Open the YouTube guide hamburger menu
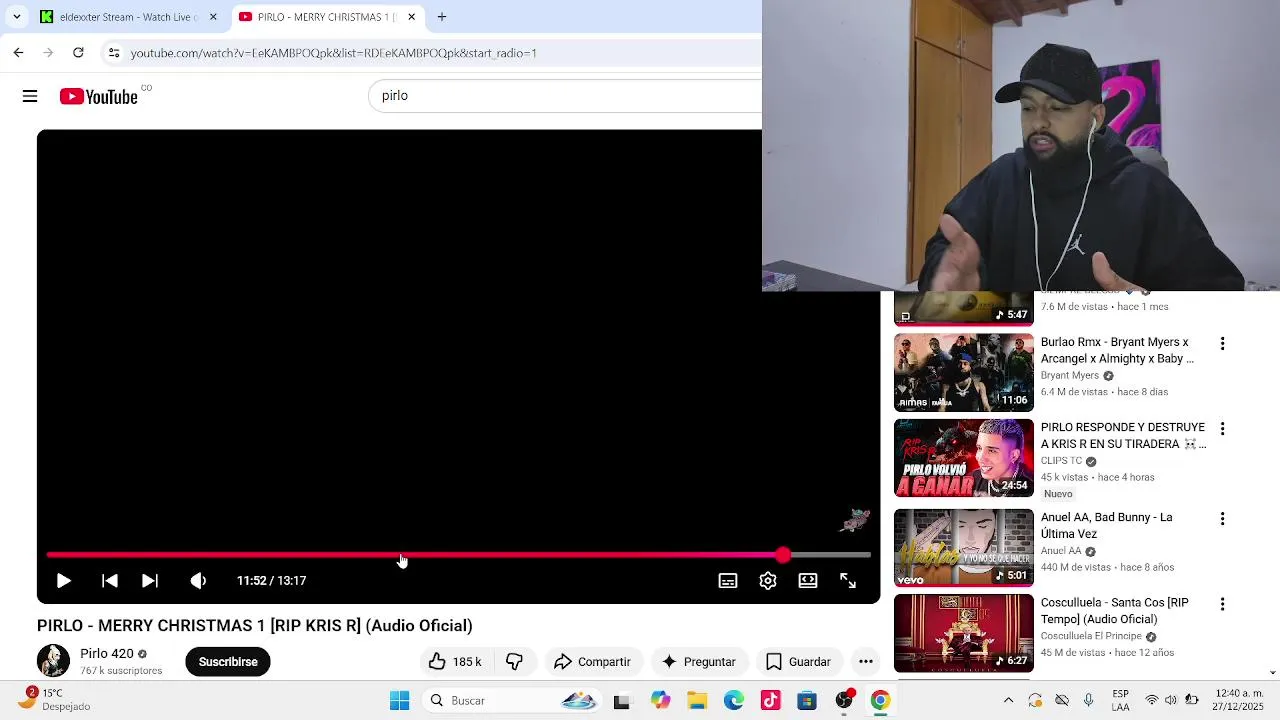Image resolution: width=1280 pixels, height=720 pixels. [x=30, y=96]
